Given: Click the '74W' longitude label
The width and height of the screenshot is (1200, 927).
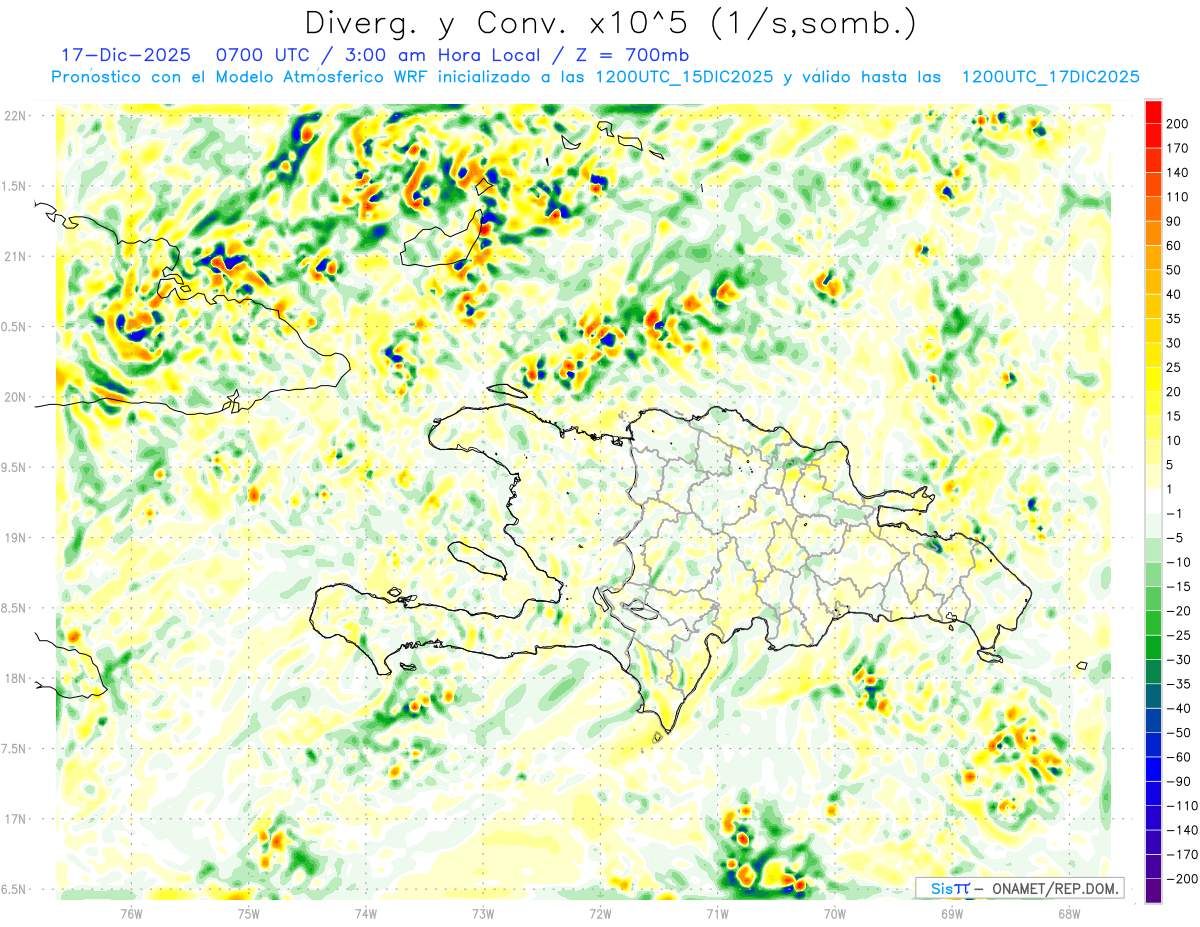Looking at the screenshot, I should 366,913.
